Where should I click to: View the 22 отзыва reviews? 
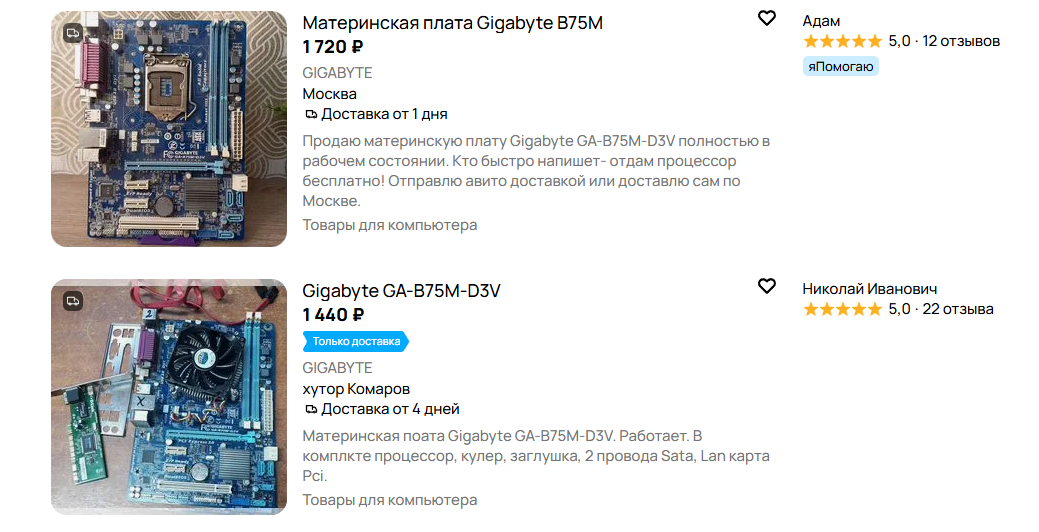pyautogui.click(x=958, y=309)
